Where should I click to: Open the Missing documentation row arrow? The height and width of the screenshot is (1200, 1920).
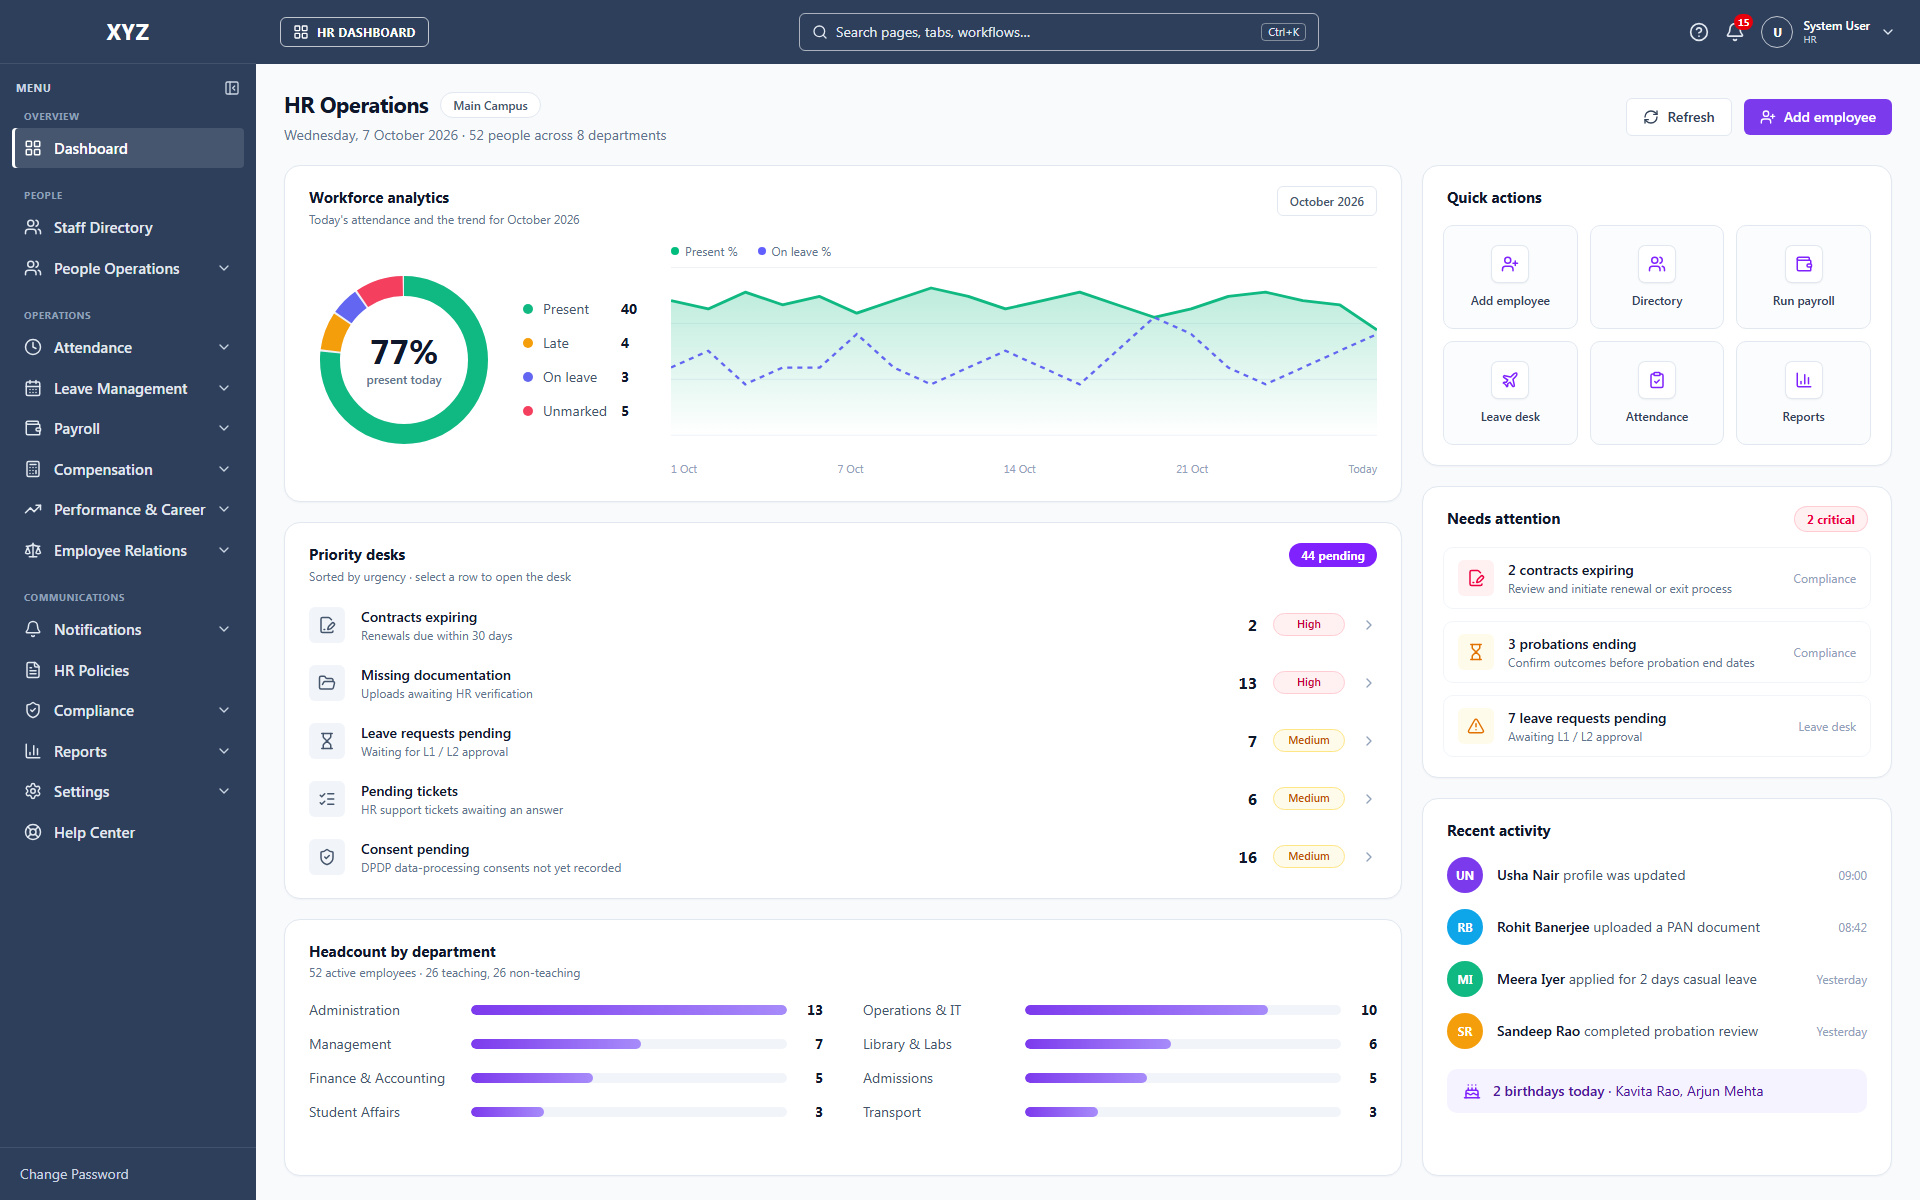coord(1369,683)
